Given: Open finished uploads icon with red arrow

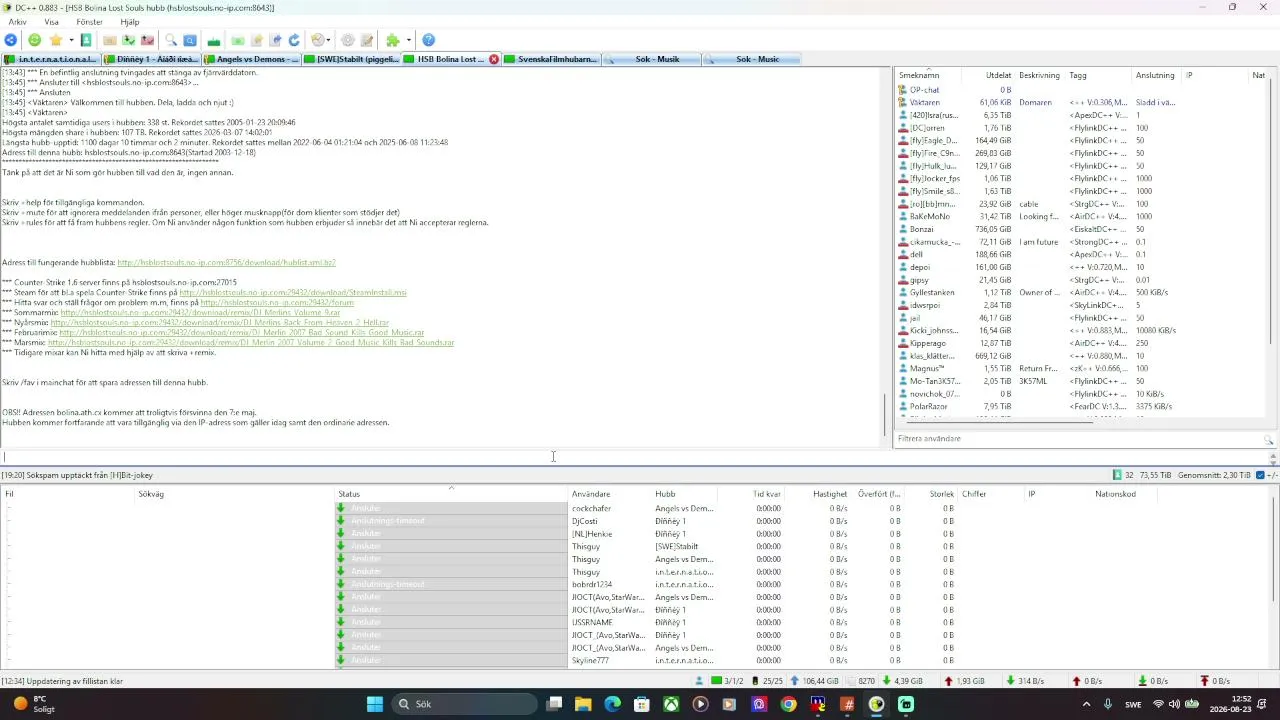Looking at the screenshot, I should point(148,40).
